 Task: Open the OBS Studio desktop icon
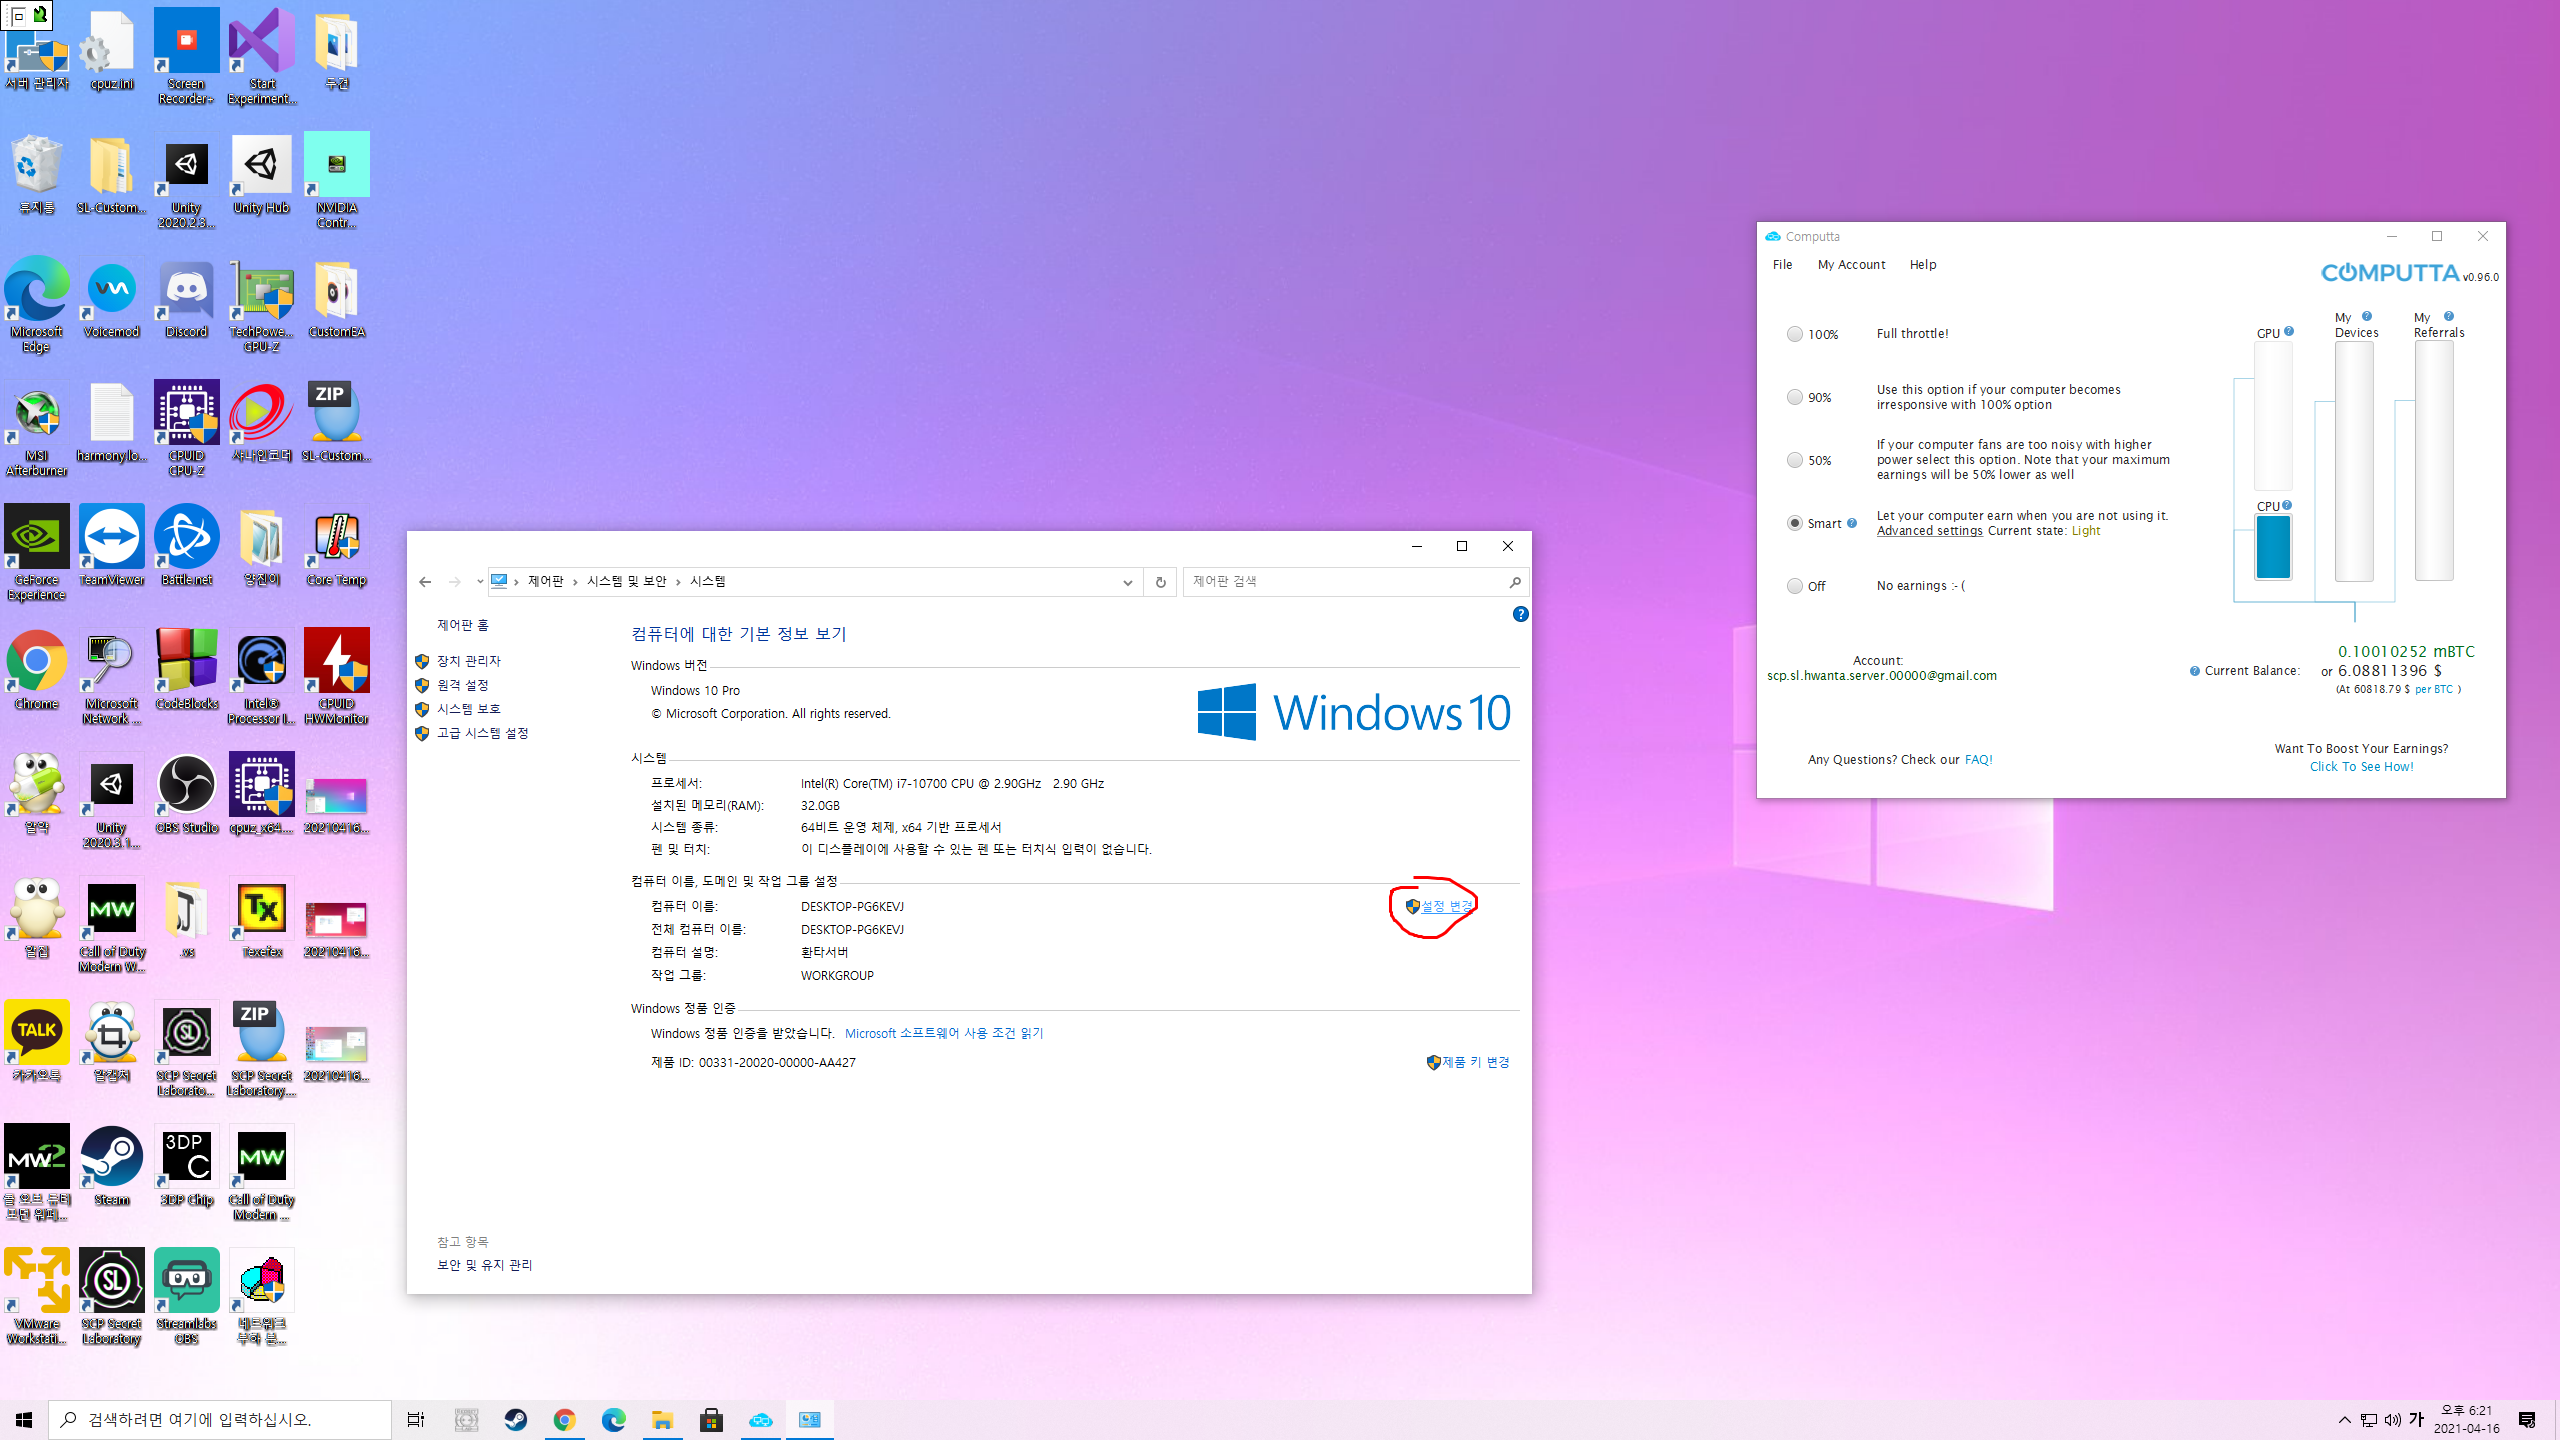point(186,795)
